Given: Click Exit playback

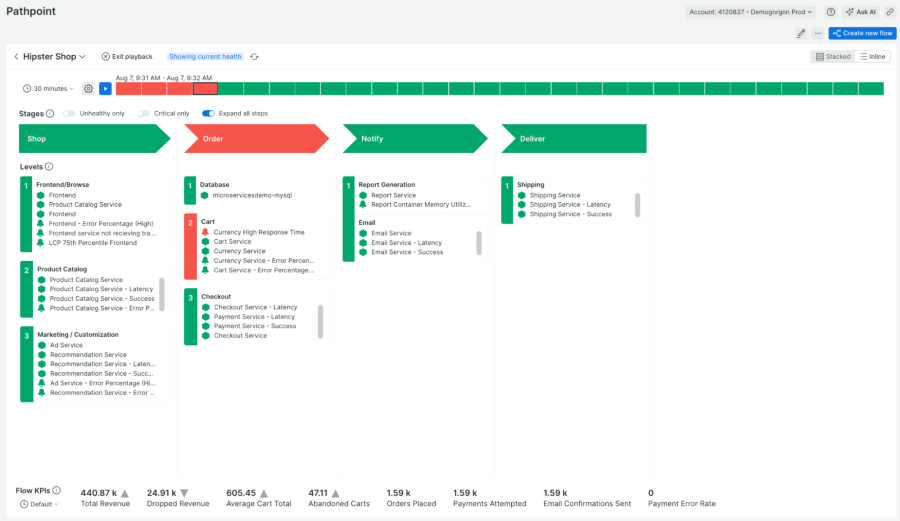Looking at the screenshot, I should click(127, 57).
